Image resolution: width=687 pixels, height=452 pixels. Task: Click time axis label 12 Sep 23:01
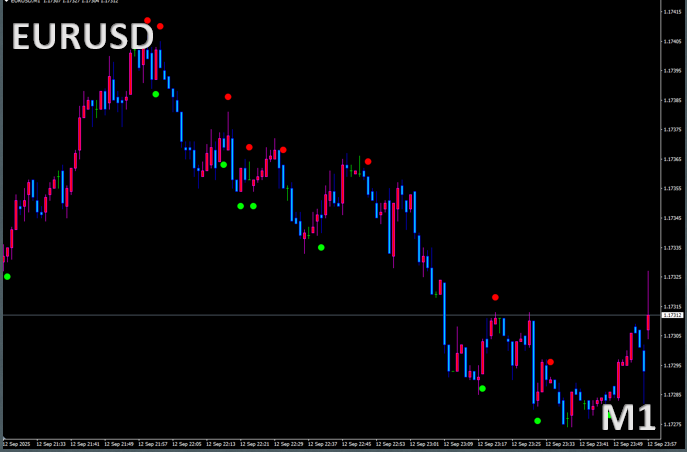[425, 444]
